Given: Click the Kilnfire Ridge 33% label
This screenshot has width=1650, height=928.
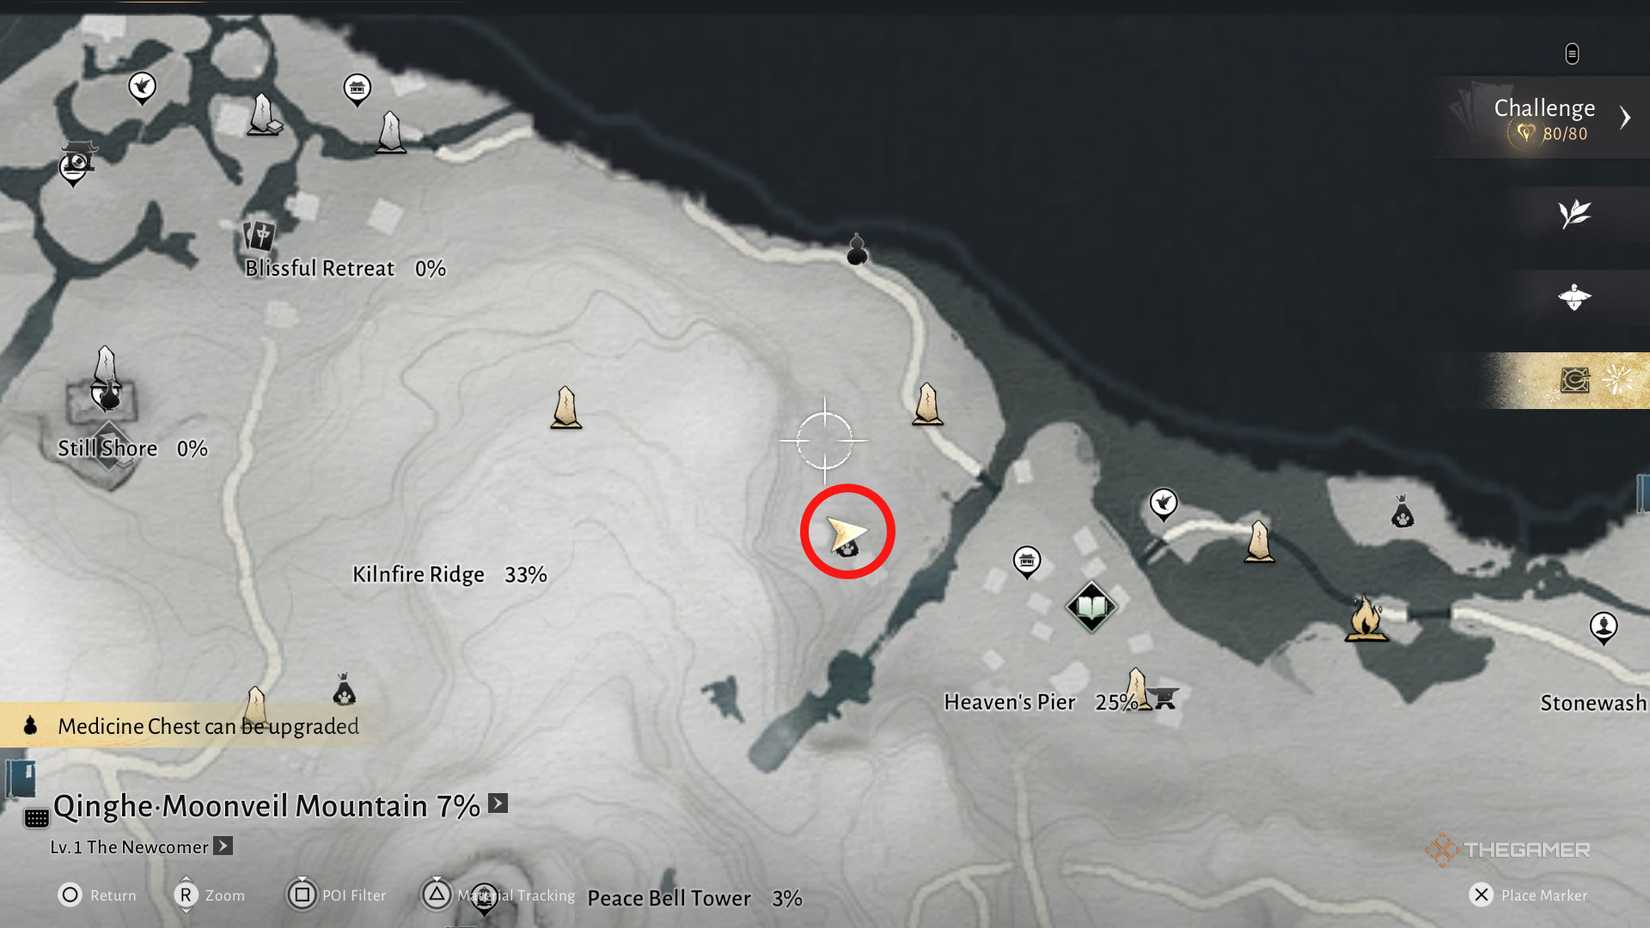Looking at the screenshot, I should click(449, 575).
